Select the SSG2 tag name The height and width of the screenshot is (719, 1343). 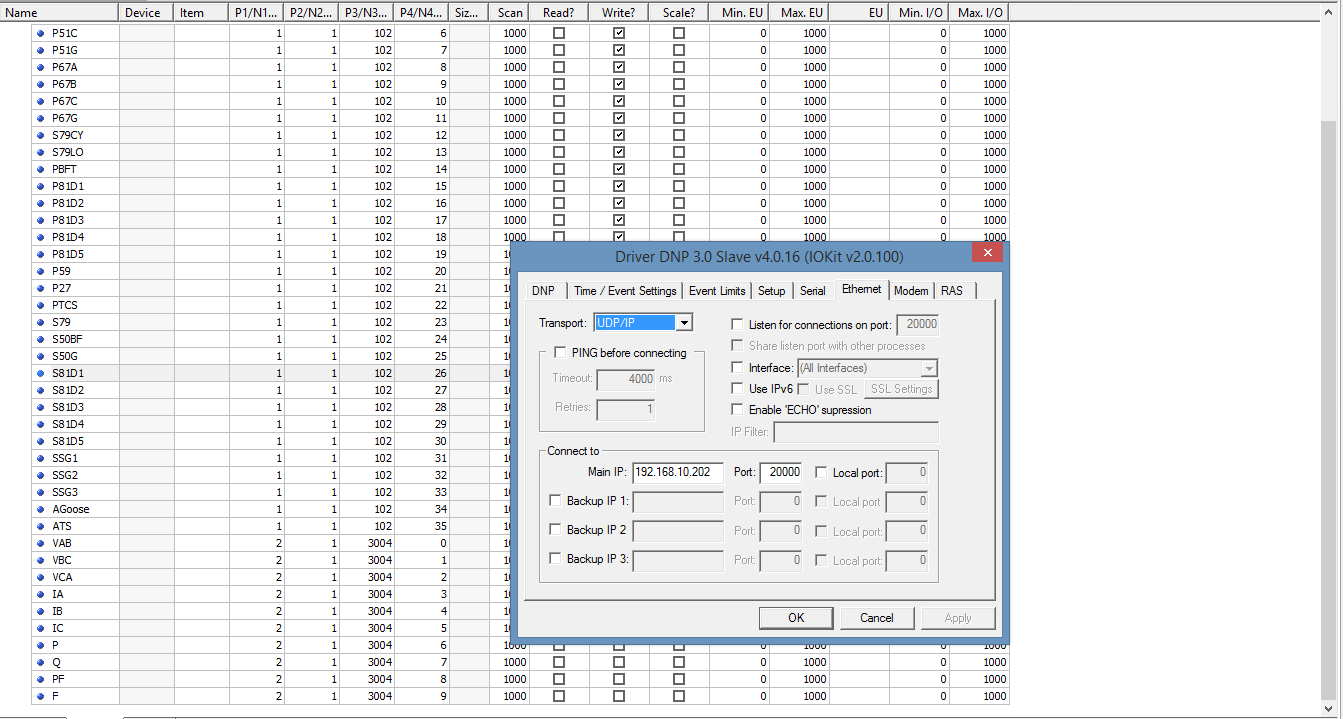coord(65,475)
